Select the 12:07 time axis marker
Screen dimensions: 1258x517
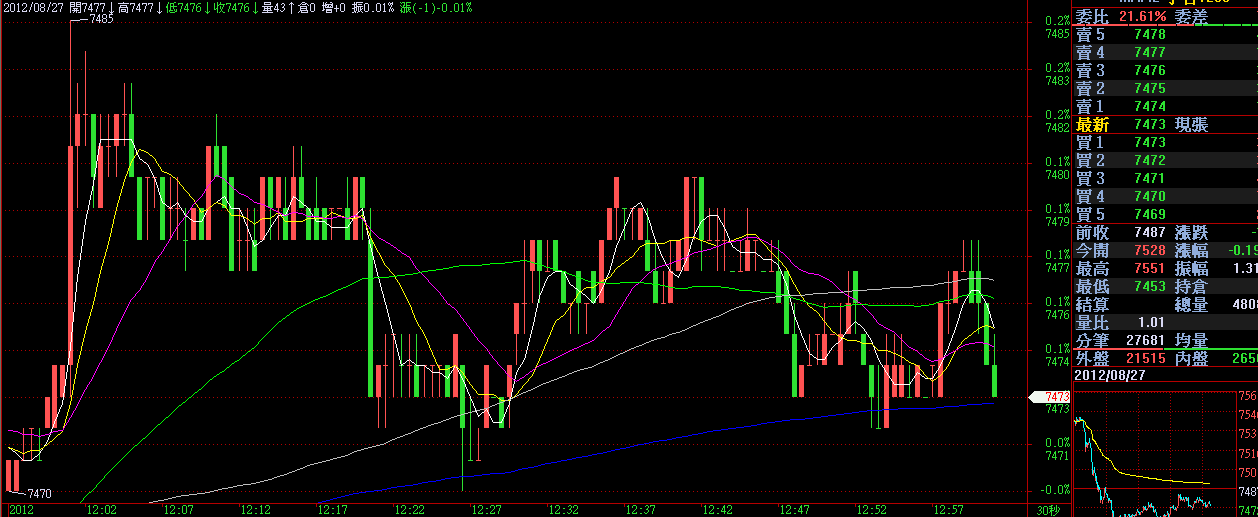pyautogui.click(x=179, y=510)
